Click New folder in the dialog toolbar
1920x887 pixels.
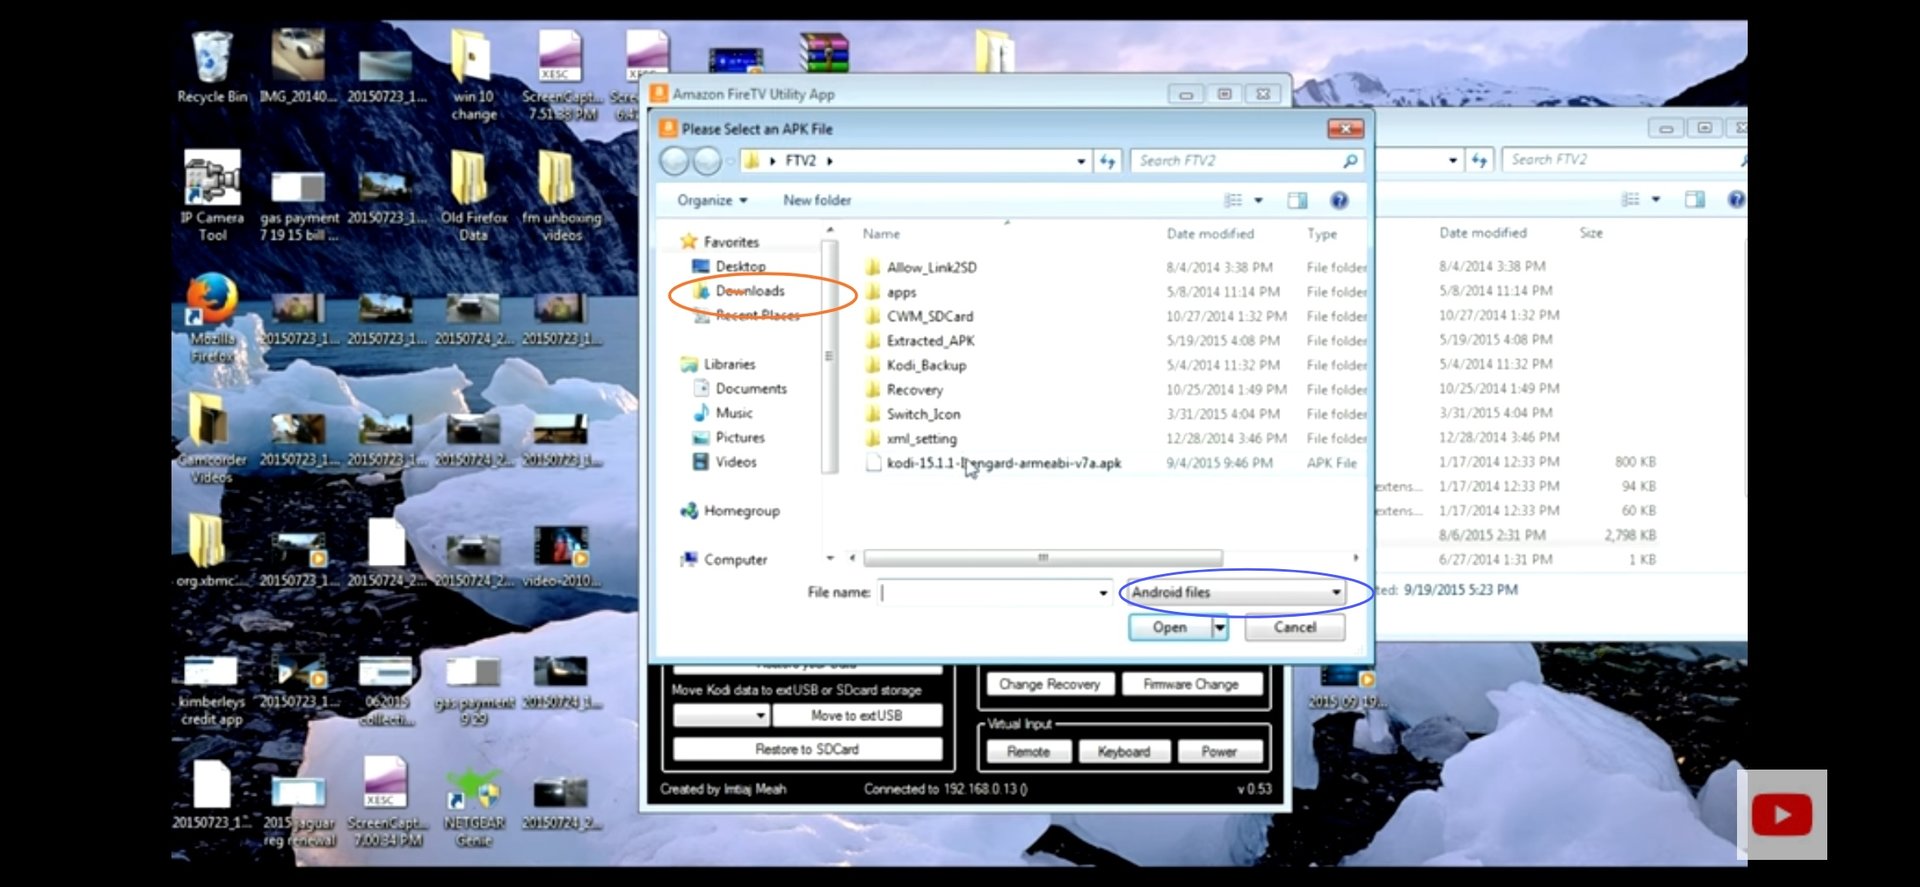(x=817, y=200)
